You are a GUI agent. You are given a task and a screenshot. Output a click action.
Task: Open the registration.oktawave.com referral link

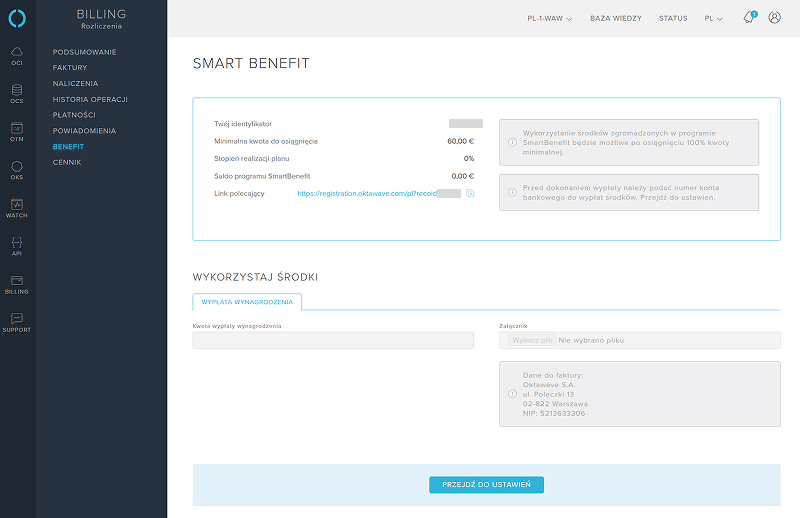point(367,193)
